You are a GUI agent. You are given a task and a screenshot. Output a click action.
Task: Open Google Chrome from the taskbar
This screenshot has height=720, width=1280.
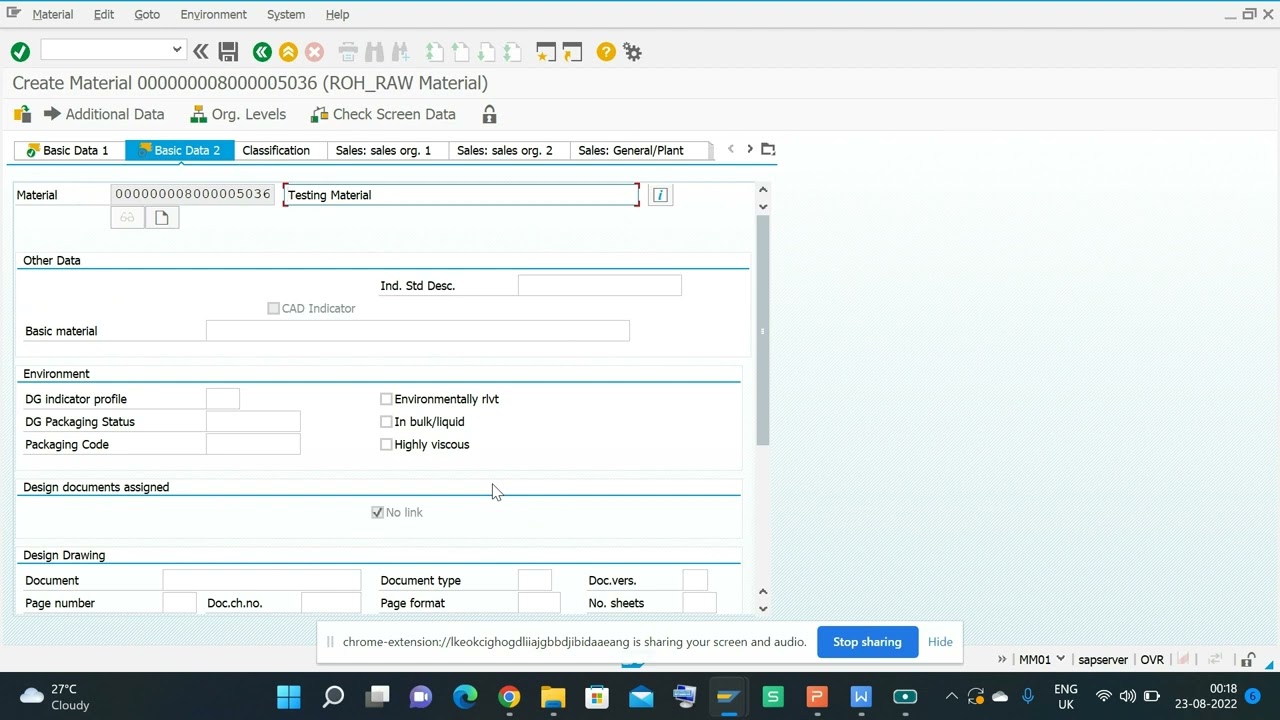coord(509,697)
